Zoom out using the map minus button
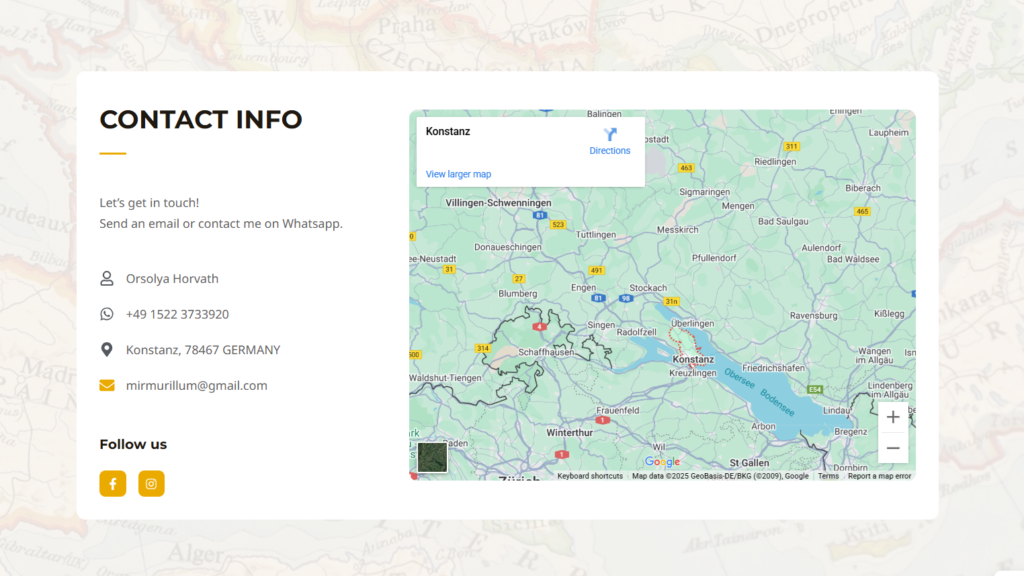This screenshot has height=576, width=1024. 892,448
